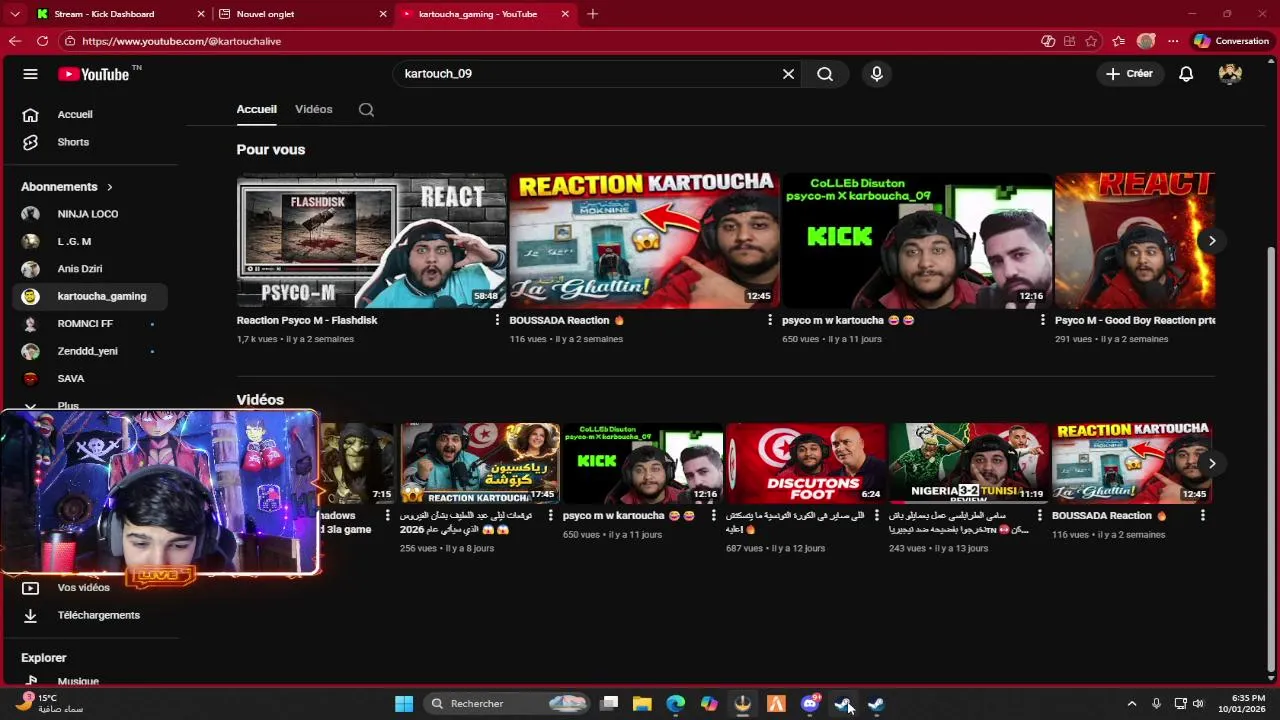Open Microsoft Edge taskbar icon

tap(676, 704)
